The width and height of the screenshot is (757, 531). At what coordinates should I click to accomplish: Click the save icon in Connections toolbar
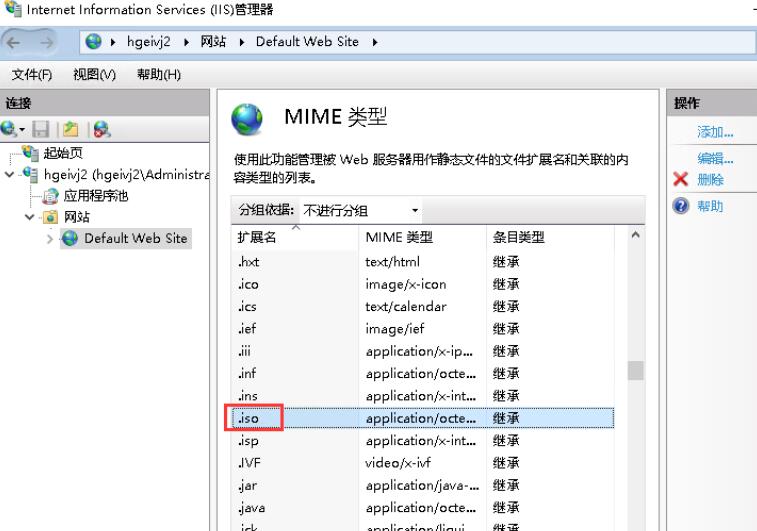[x=41, y=129]
